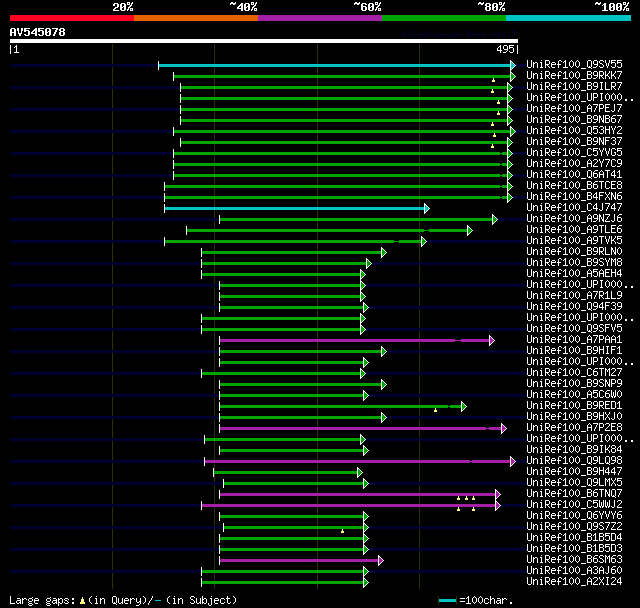Click the UniRef100_Q9SV55 label

pyautogui.click(x=574, y=64)
